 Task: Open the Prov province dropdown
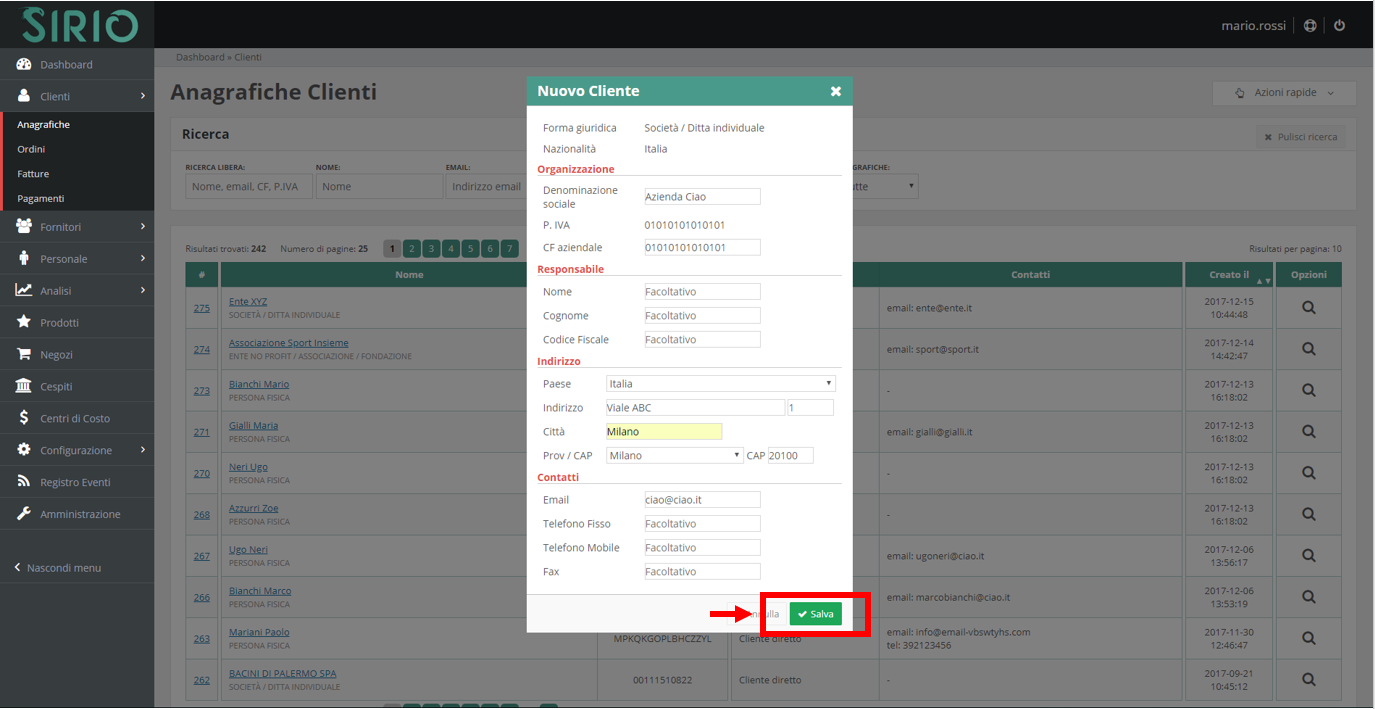[x=674, y=456]
